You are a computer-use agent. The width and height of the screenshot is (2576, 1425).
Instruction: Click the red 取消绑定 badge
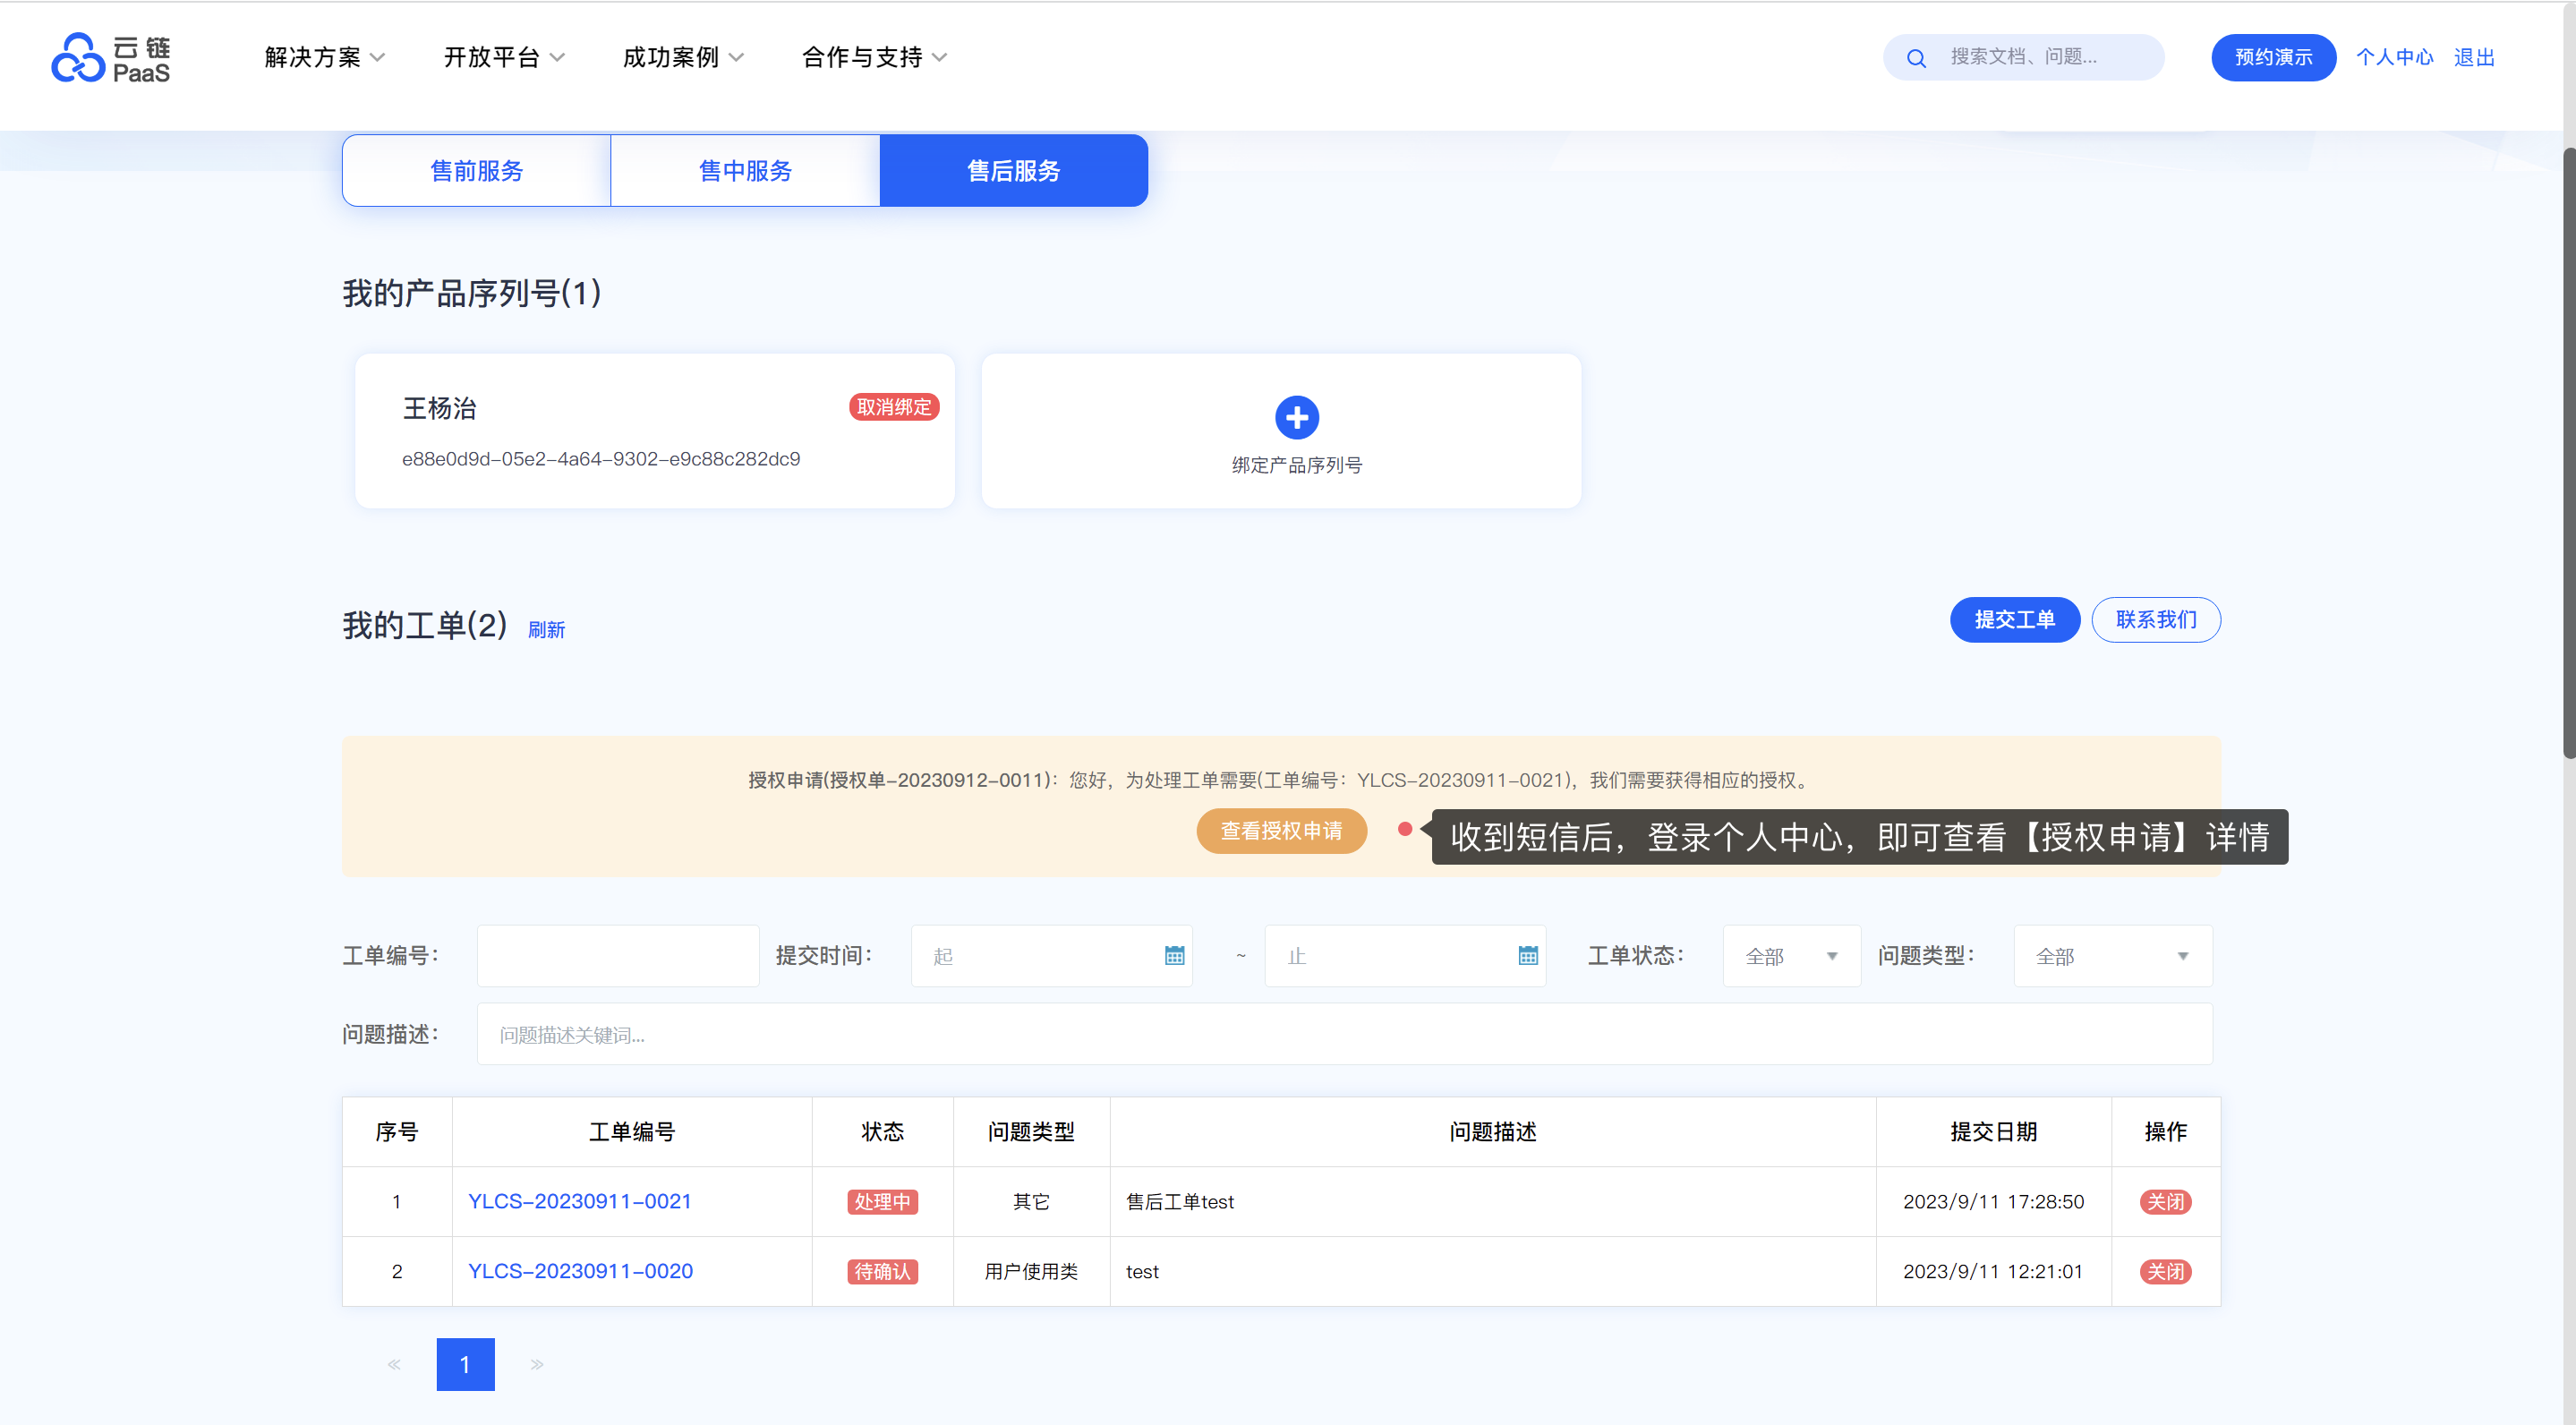click(893, 407)
